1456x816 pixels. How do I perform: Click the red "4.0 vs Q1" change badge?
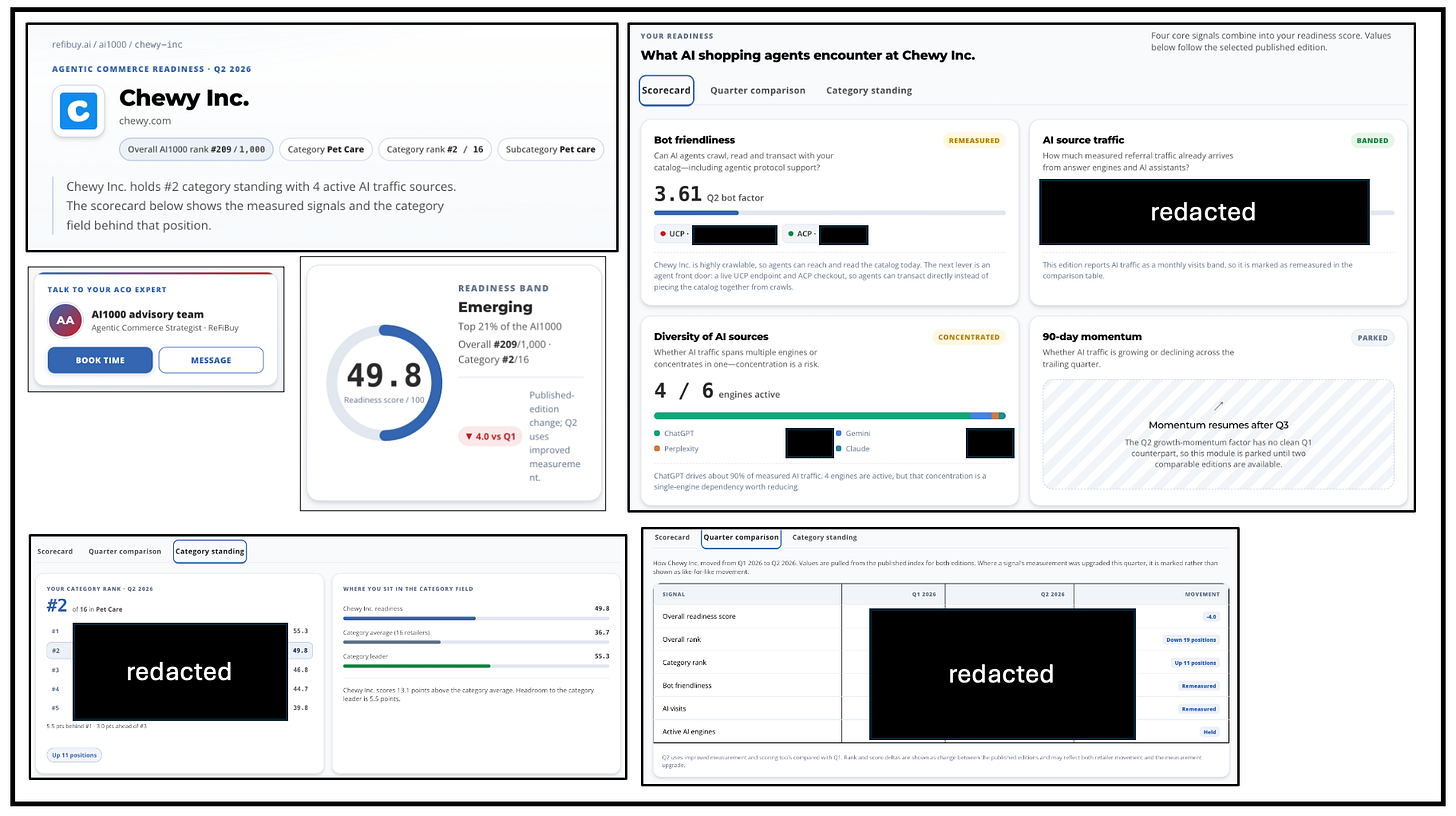point(490,436)
